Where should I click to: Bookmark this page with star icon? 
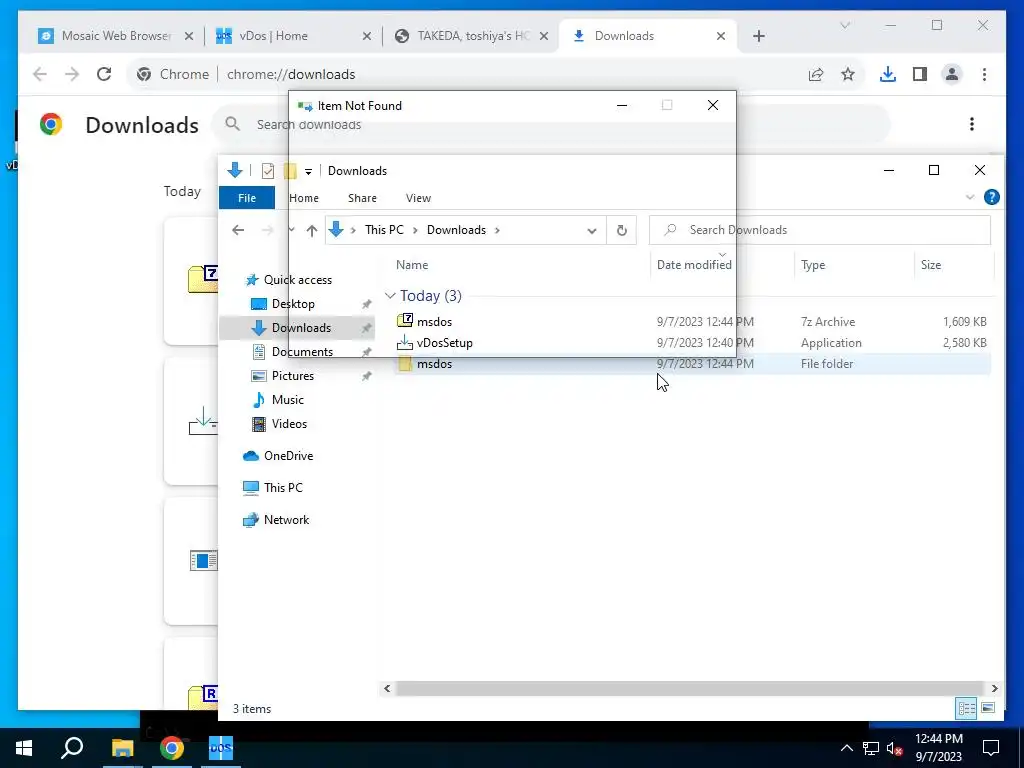pos(848,74)
